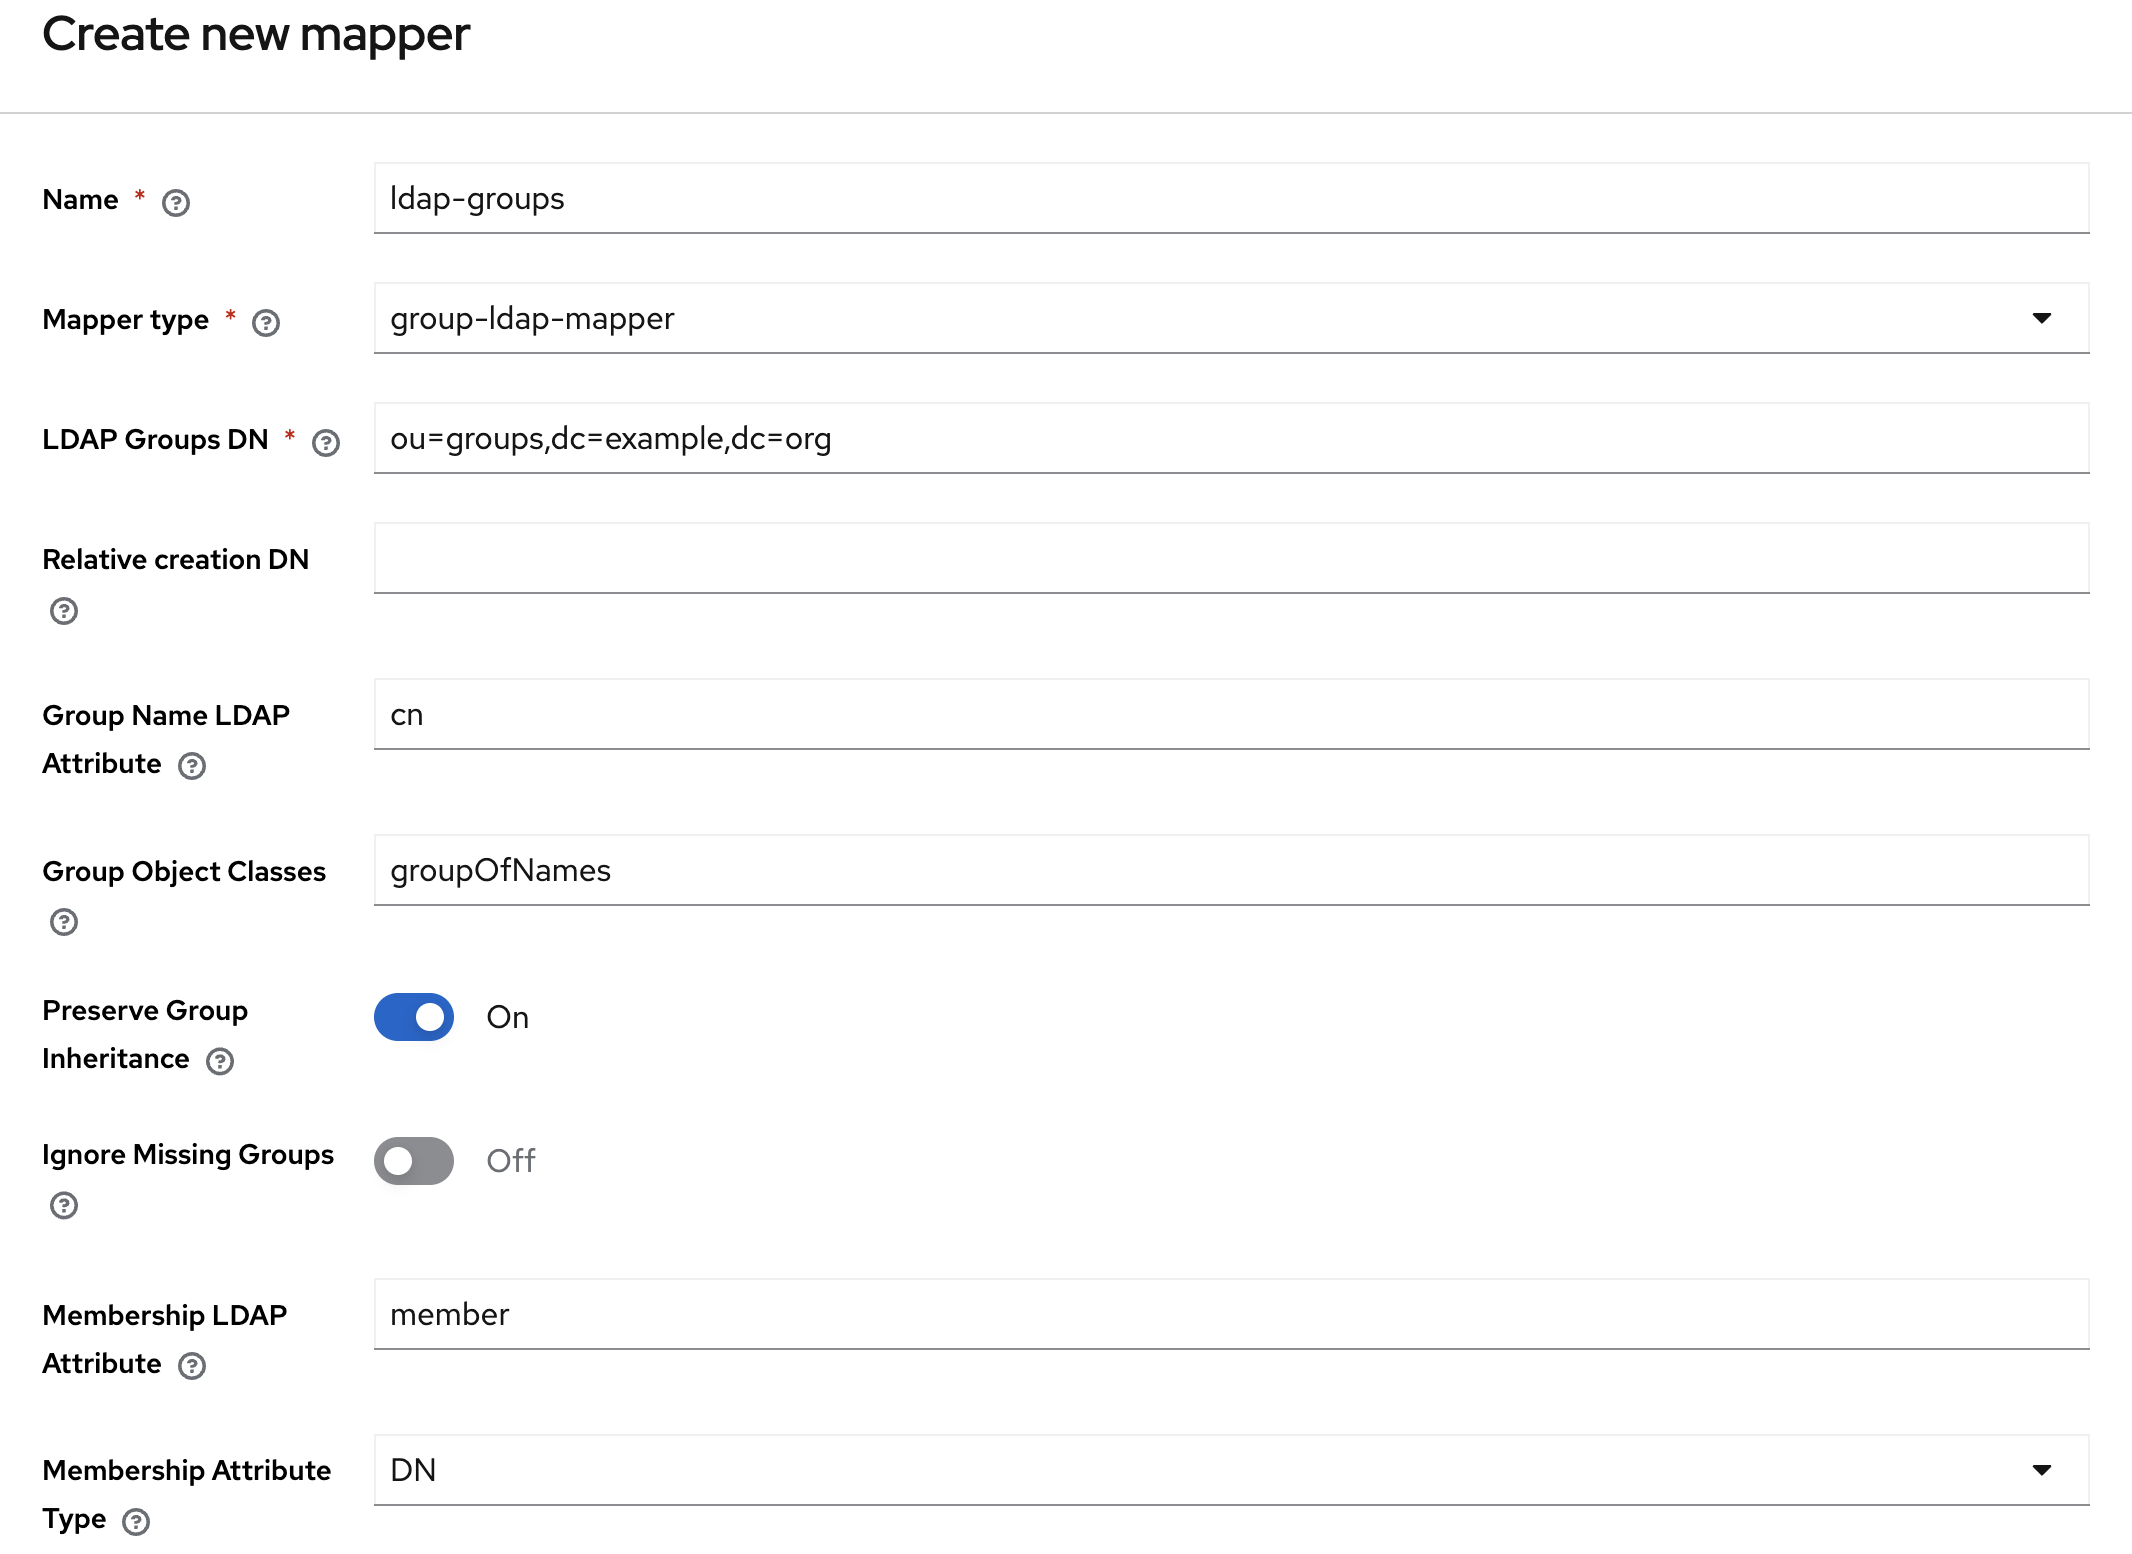Click Membership Attribute Type help icon
The width and height of the screenshot is (2132, 1554).
tap(136, 1521)
